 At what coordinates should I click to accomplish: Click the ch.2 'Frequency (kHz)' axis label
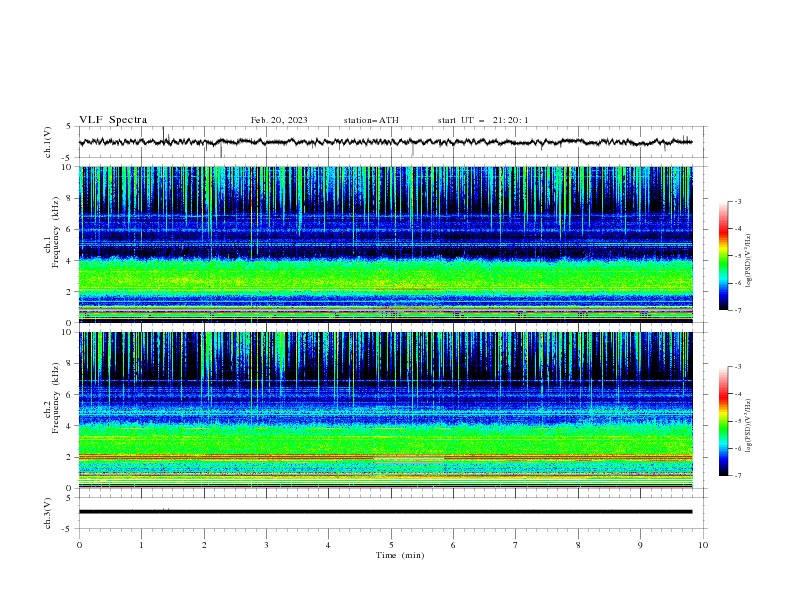[x=56, y=397]
